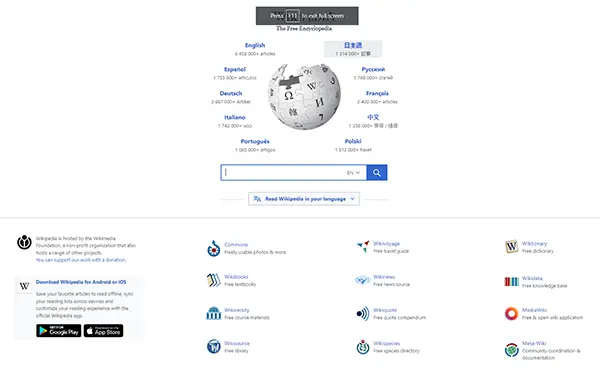The height and width of the screenshot is (368, 600).
Task: Open the Meta-Wiki text link
Action: (x=534, y=343)
